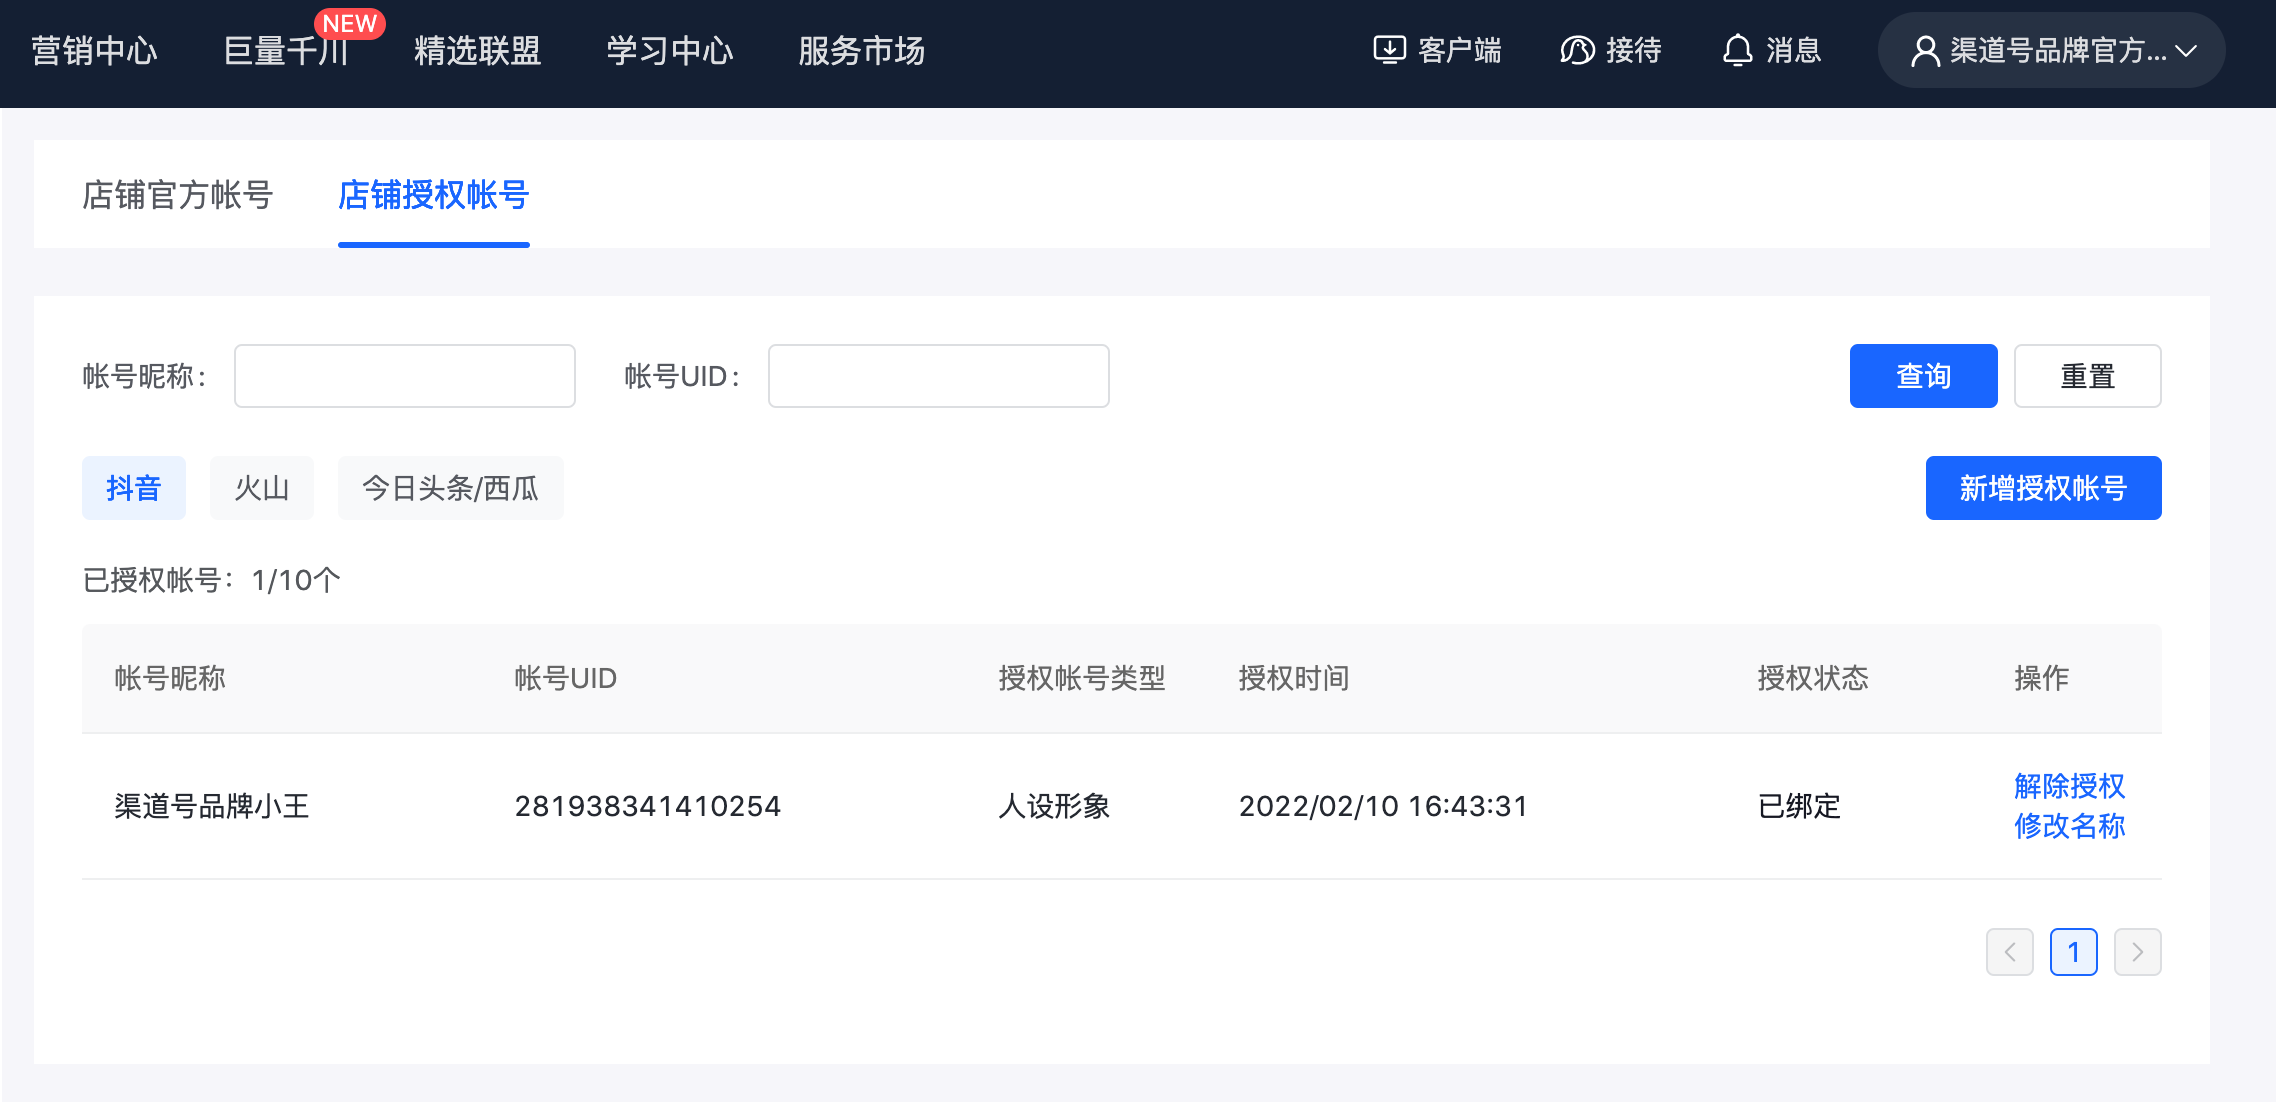Open 巨量千川 menu item
Screen dimensions: 2276x1102
pos(286,51)
